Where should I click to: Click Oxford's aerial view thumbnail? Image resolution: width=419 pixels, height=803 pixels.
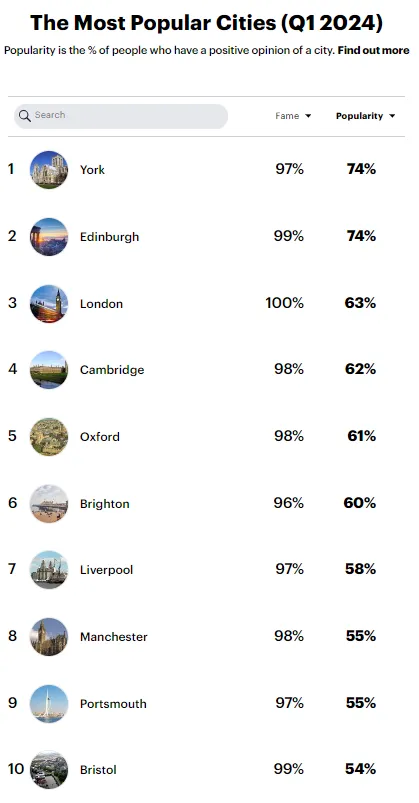pos(49,437)
